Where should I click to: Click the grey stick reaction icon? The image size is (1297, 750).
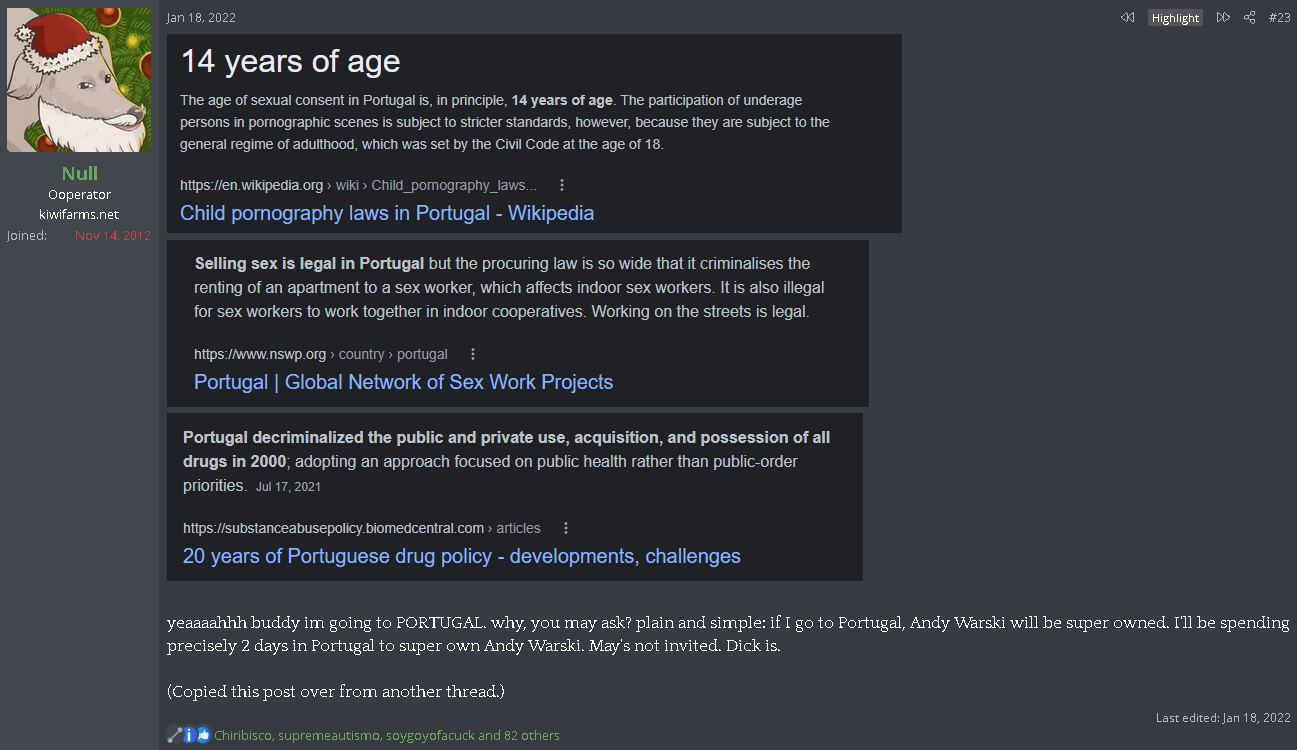(x=175, y=735)
